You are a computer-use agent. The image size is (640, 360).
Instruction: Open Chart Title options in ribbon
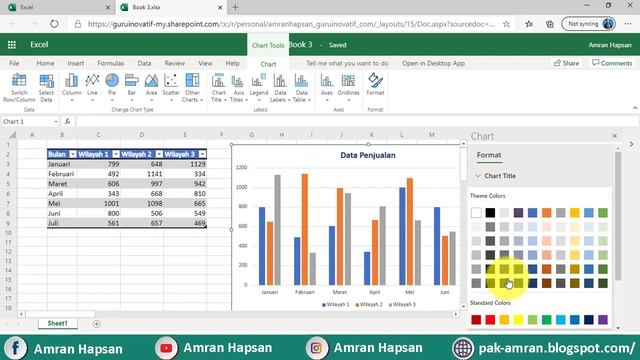[x=219, y=87]
